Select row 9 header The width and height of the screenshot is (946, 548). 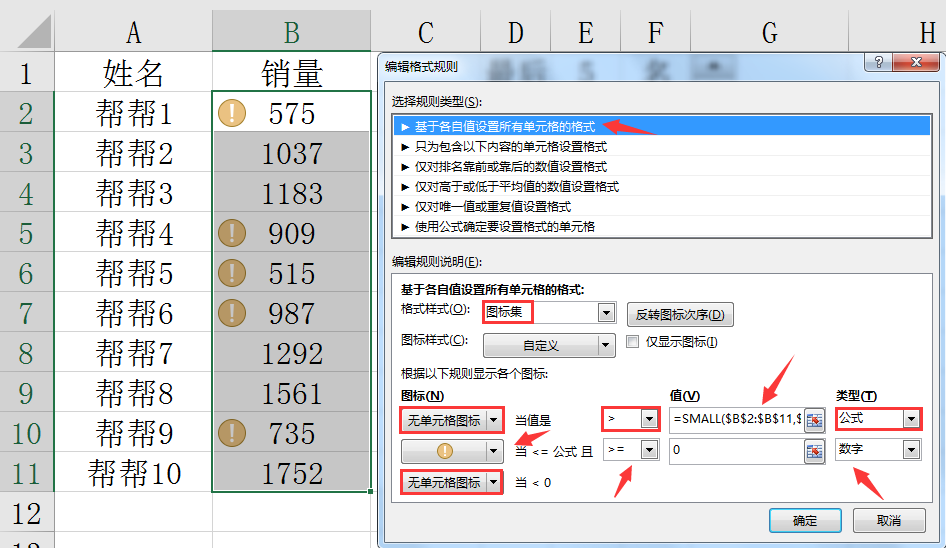[27, 392]
